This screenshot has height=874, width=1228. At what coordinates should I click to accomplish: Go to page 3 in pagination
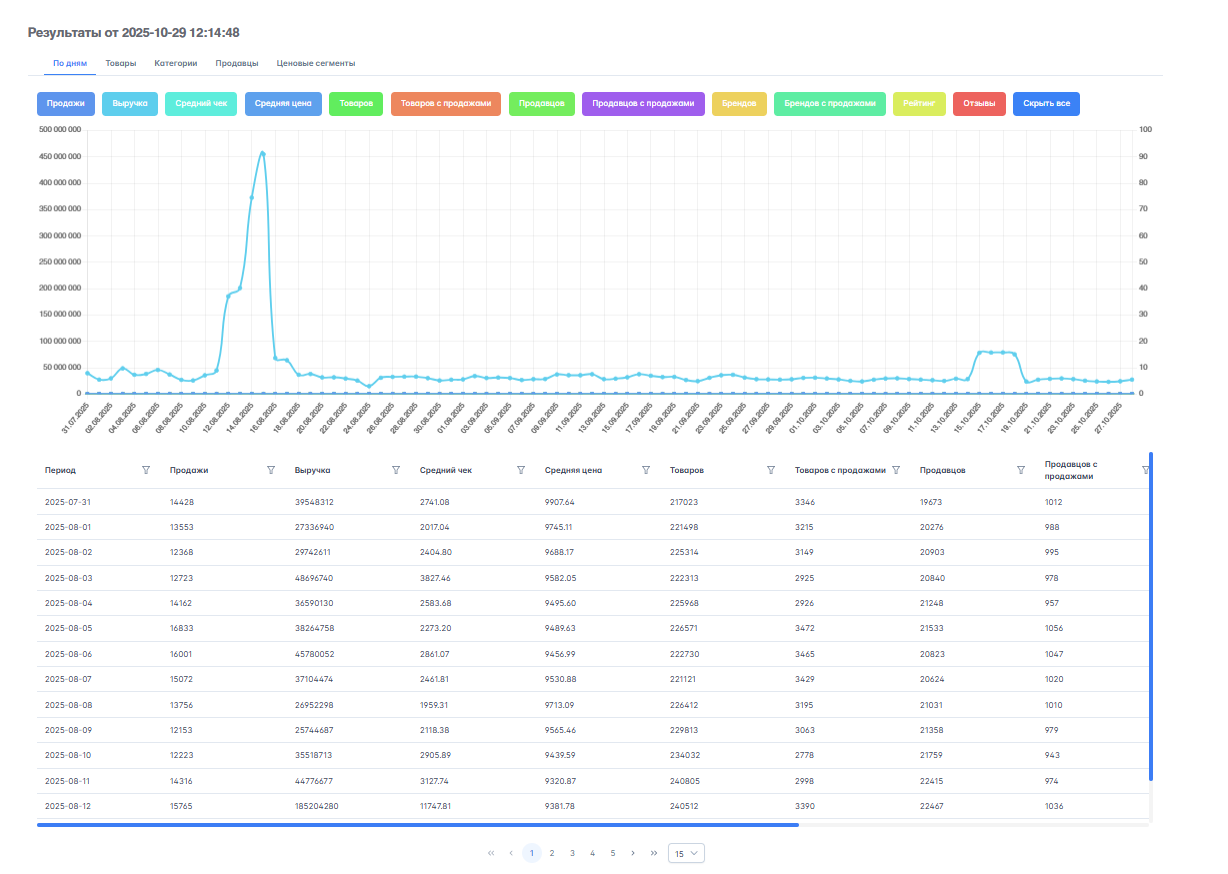[x=572, y=853]
